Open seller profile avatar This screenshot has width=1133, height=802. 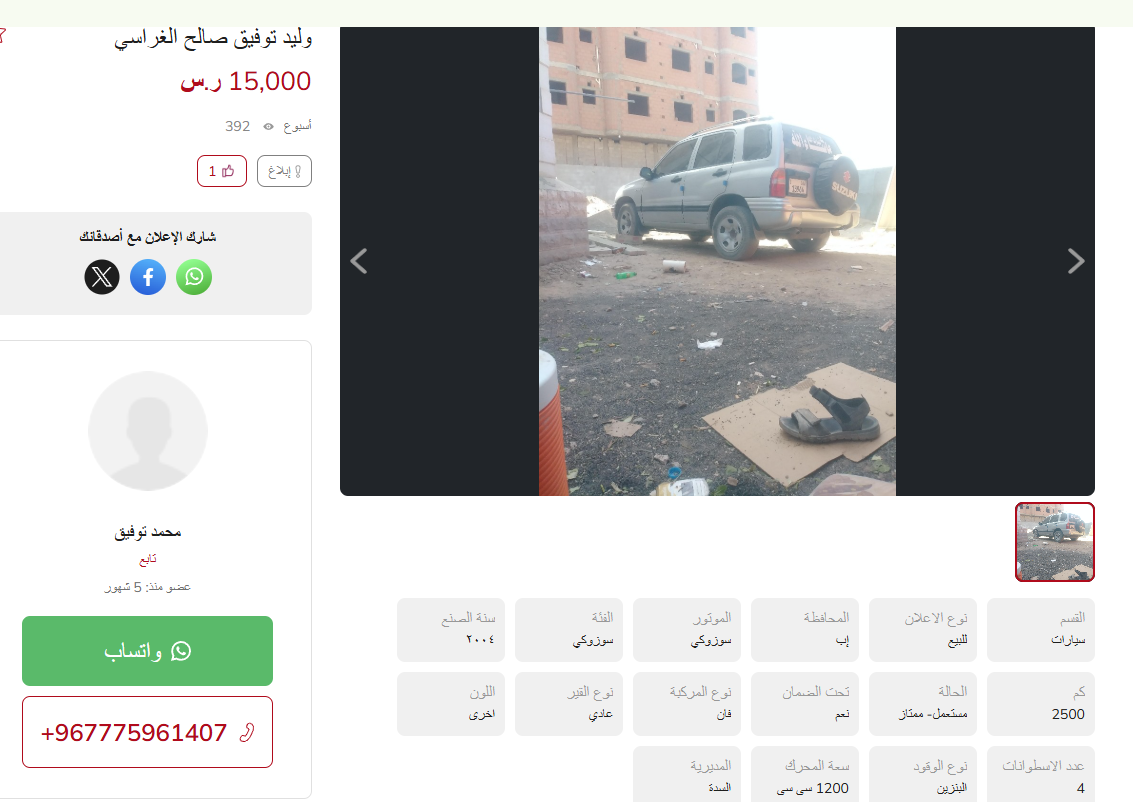click(148, 431)
